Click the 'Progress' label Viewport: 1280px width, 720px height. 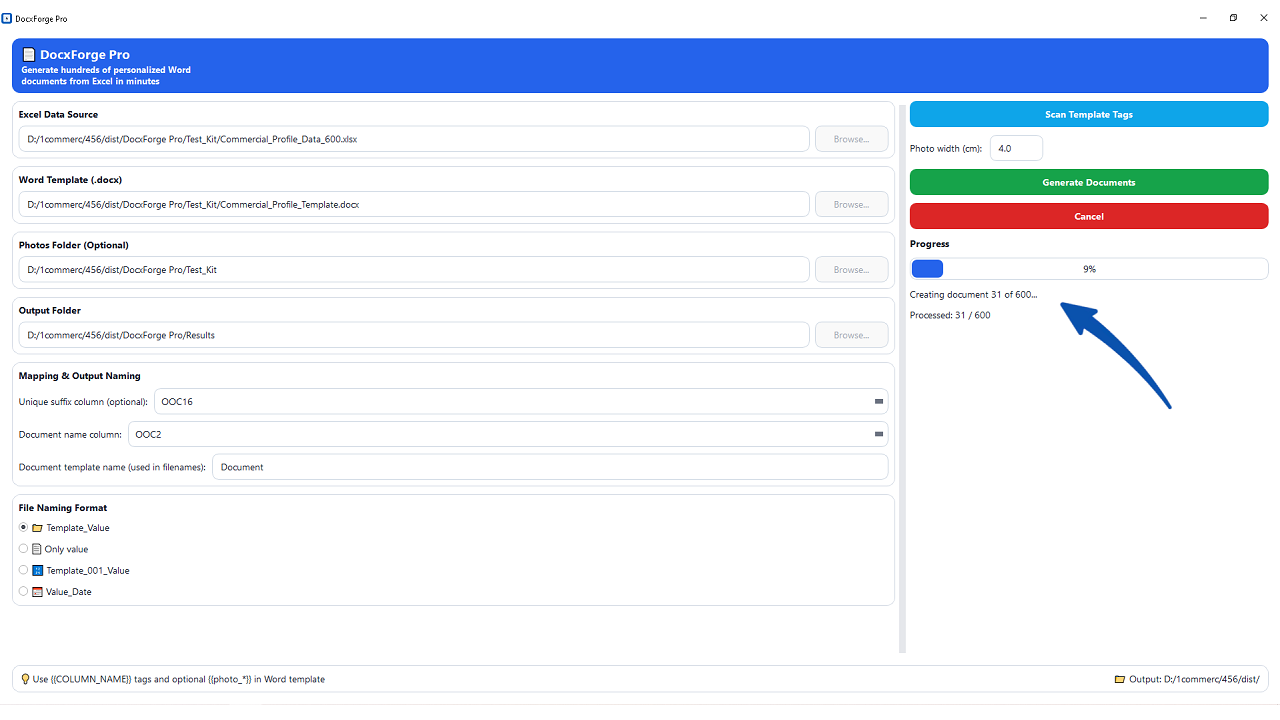tap(930, 244)
